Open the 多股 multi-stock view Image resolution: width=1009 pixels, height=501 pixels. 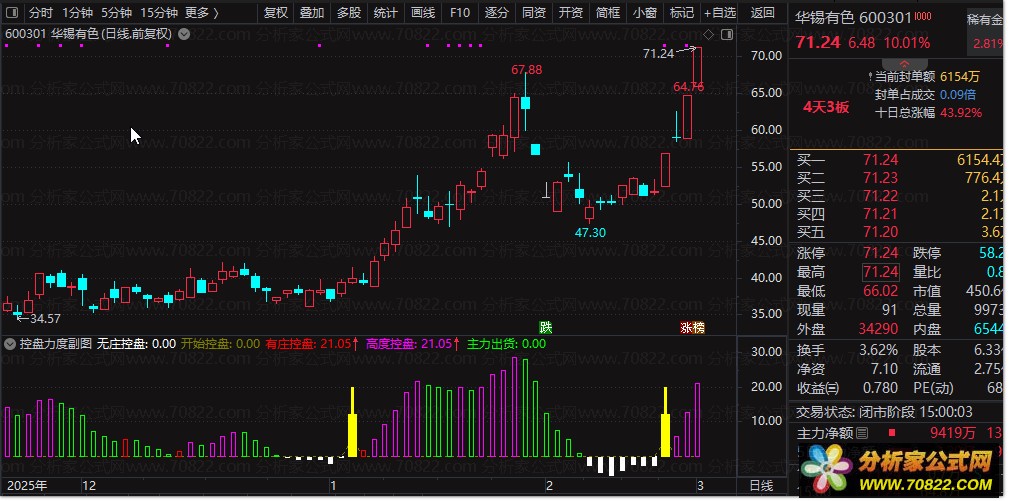coord(349,12)
